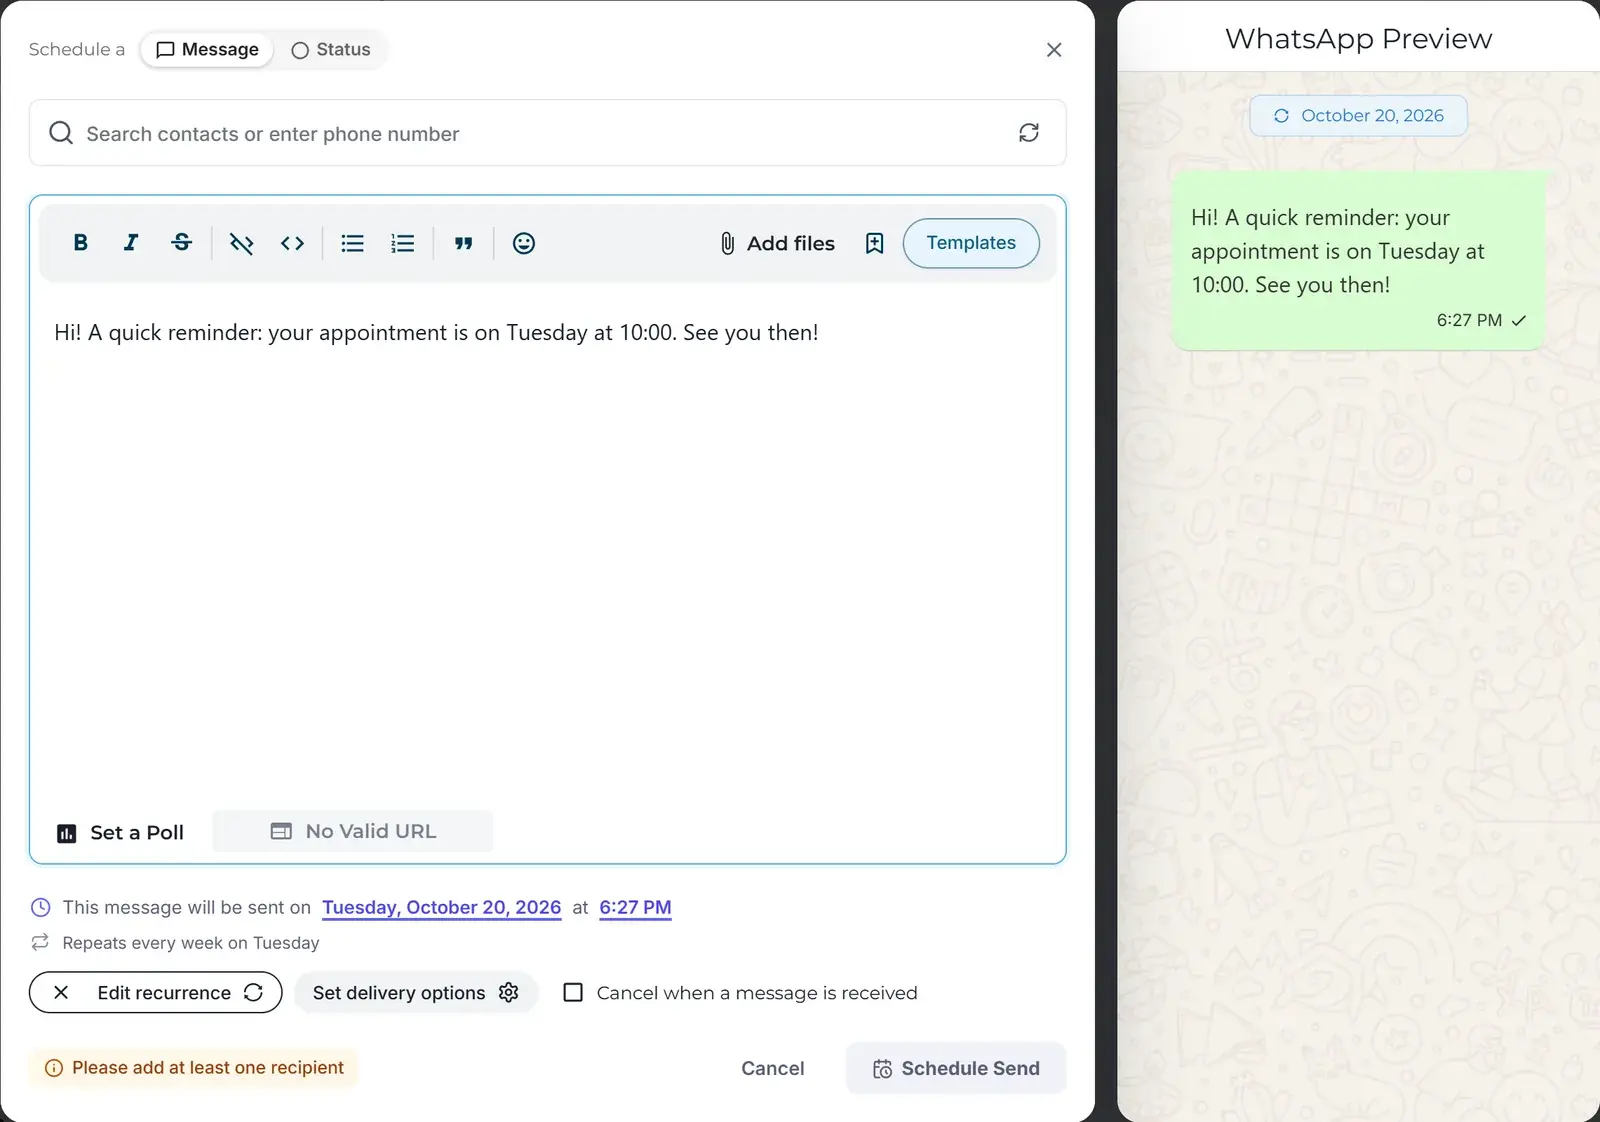The width and height of the screenshot is (1600, 1122).
Task: Click Edit recurrence
Action: [x=179, y=992]
